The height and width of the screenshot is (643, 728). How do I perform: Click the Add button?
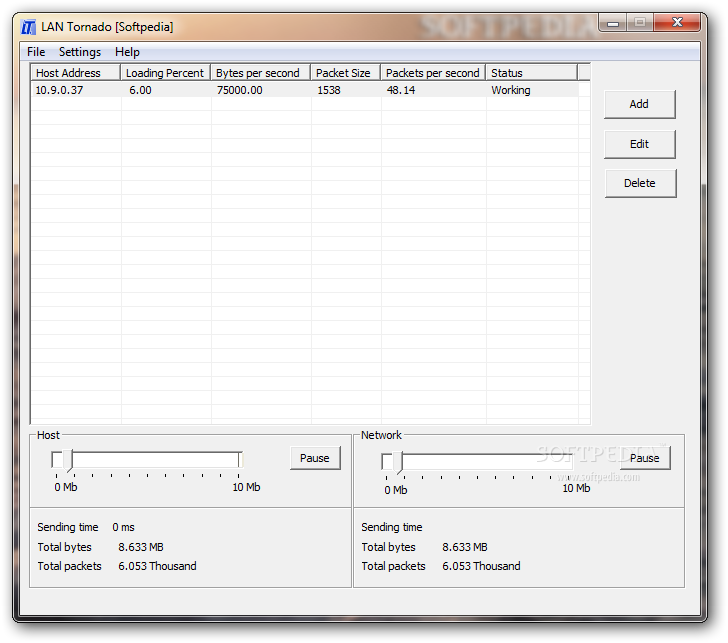[x=639, y=104]
